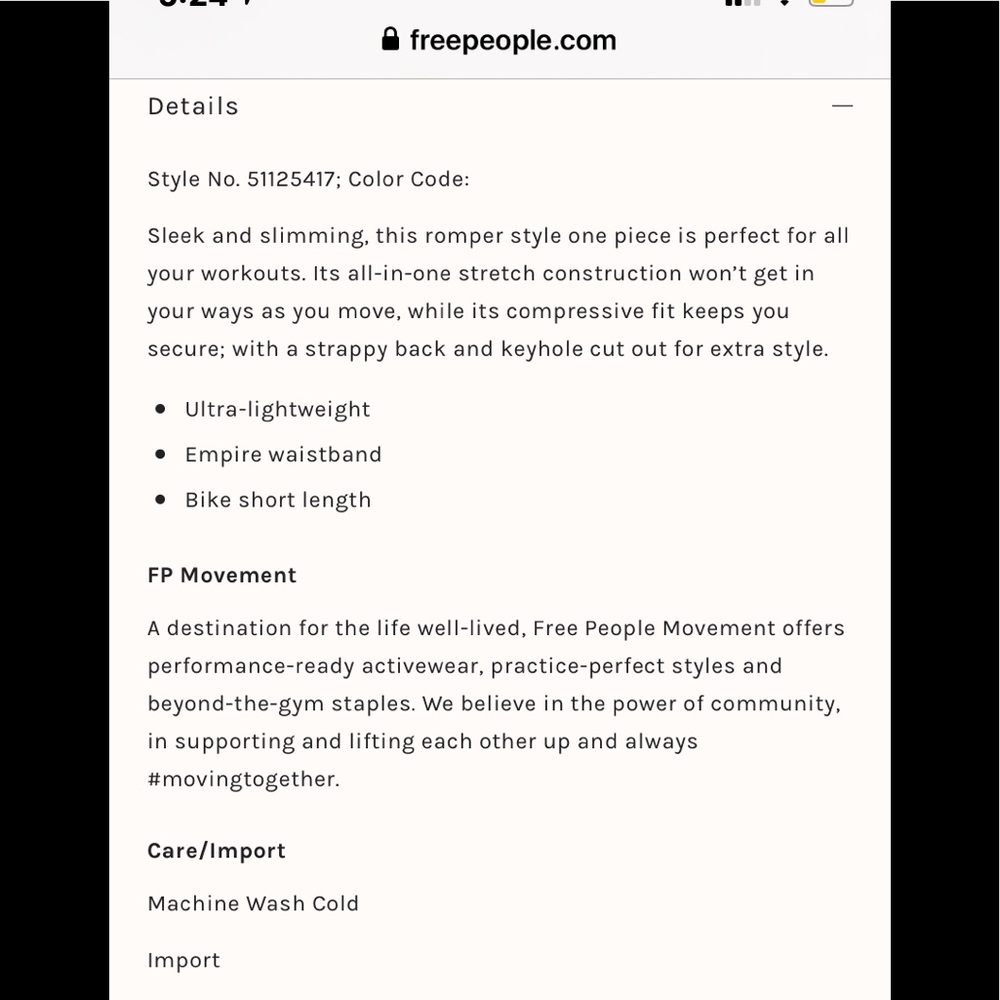This screenshot has width=1000, height=1000.
Task: Tap the clock time in status bar
Action: click(205, 4)
